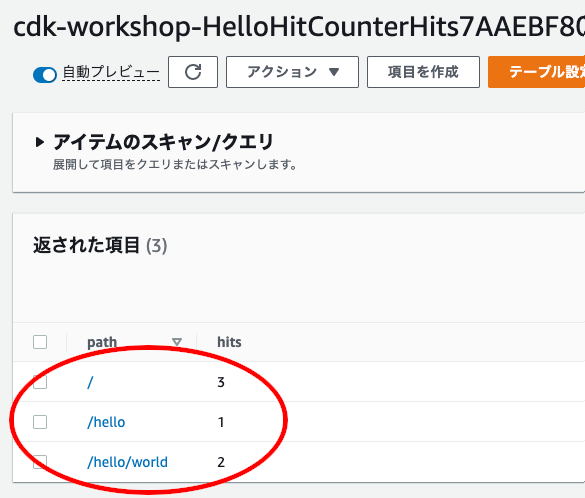
Task: Open the /hello/world path item link
Action: [x=128, y=462]
